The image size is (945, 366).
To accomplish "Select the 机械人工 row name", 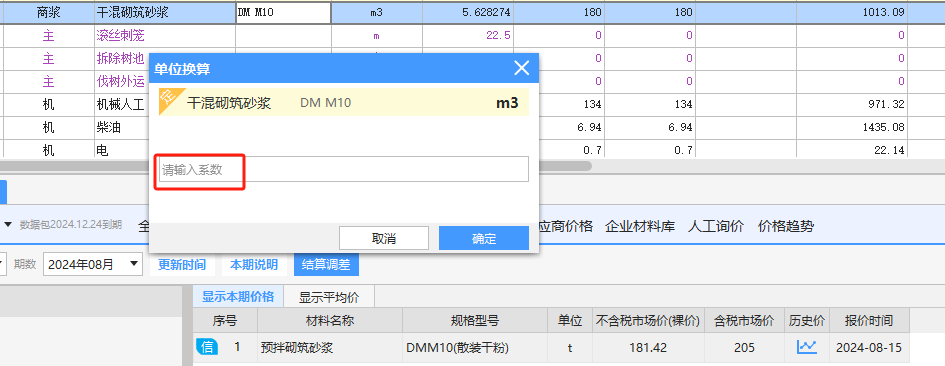I will (x=121, y=104).
